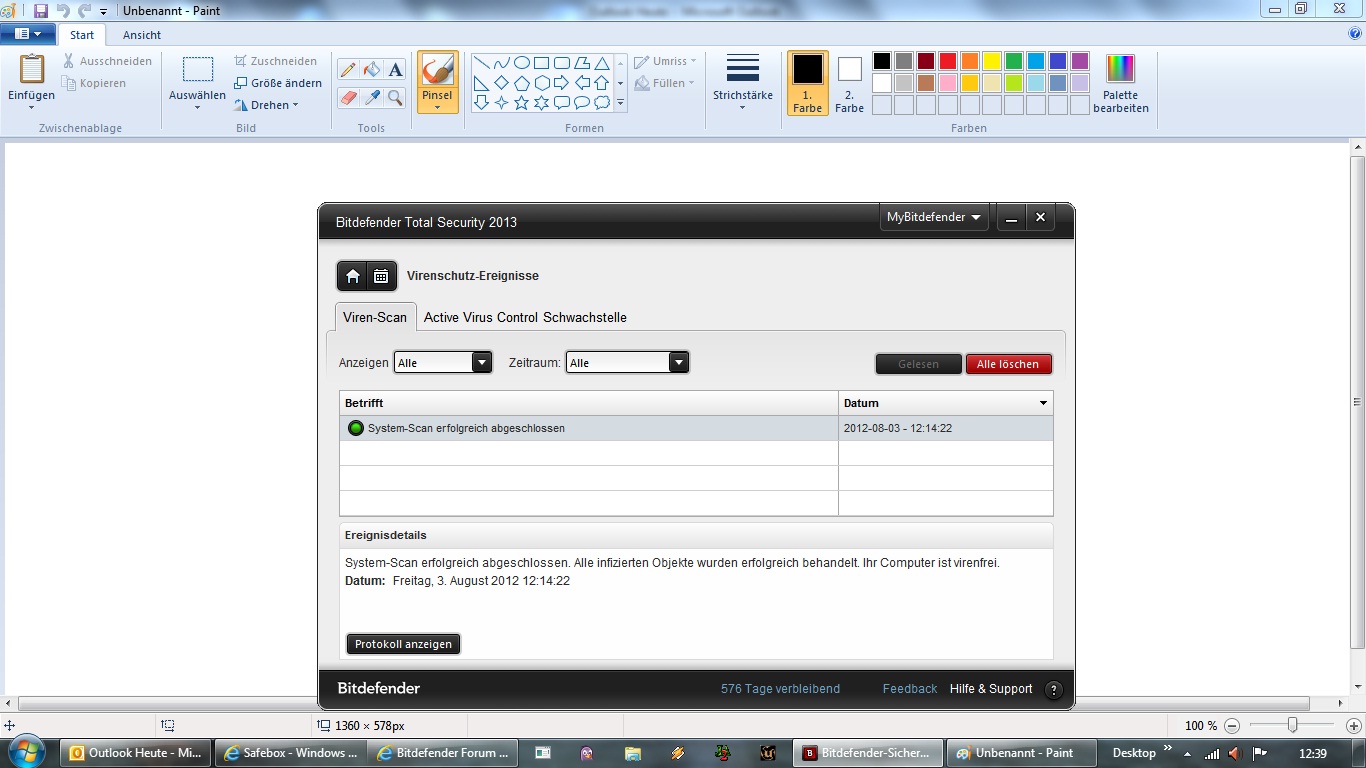Click Größe ändern in the Bild group

point(278,83)
